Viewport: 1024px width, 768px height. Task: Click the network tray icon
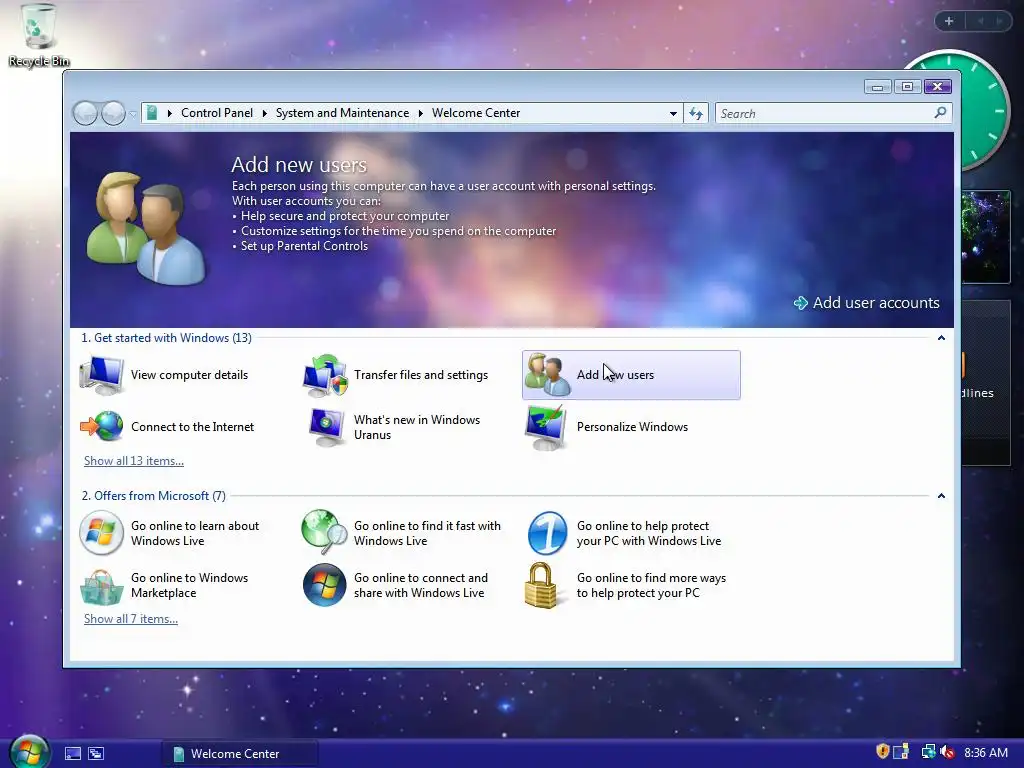pyautogui.click(x=928, y=752)
